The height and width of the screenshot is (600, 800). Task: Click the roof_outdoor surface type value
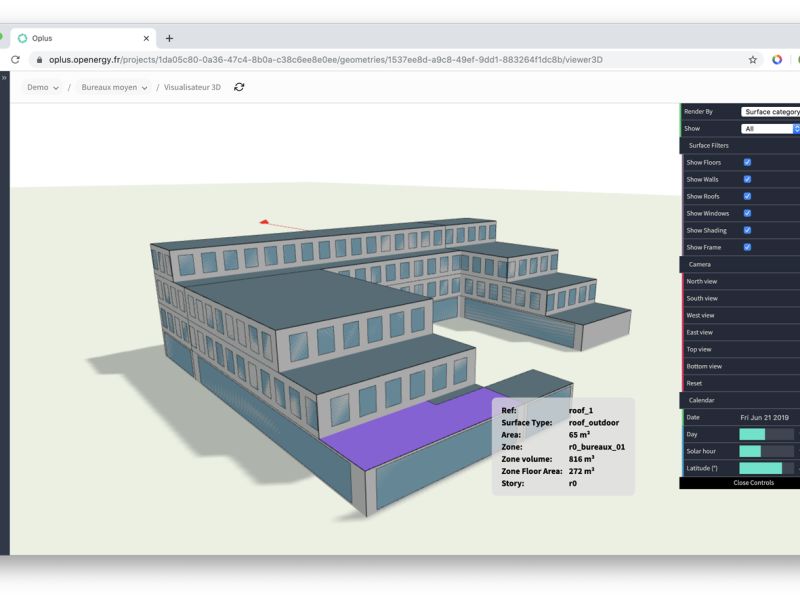click(x=594, y=422)
